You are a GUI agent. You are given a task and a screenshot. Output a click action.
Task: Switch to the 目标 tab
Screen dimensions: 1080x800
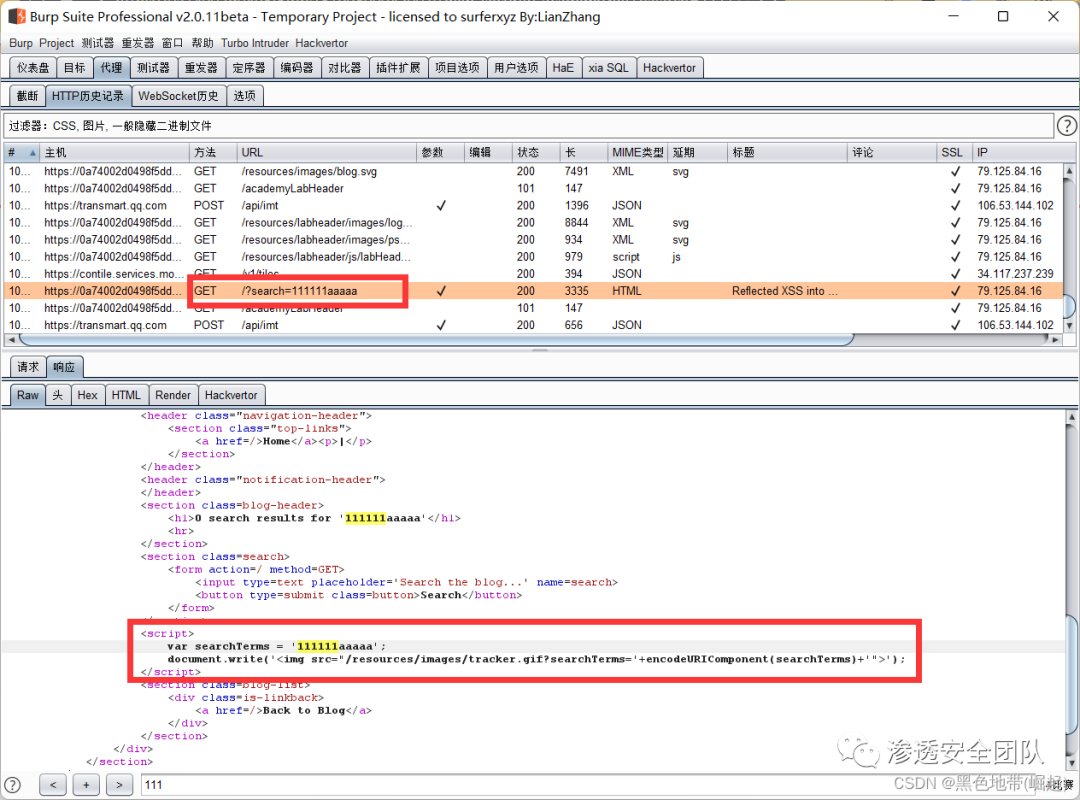click(x=74, y=68)
